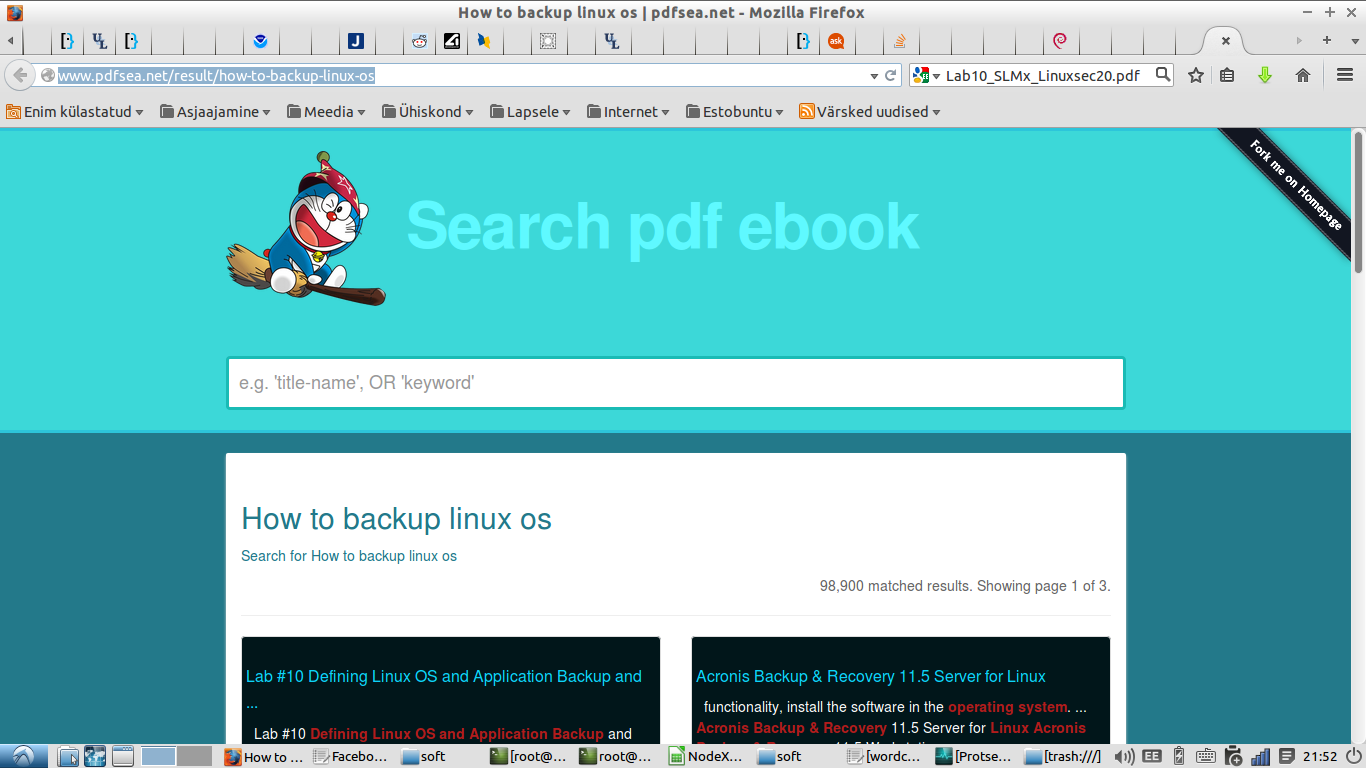Go to the Firefox home page icon

[1303, 75]
